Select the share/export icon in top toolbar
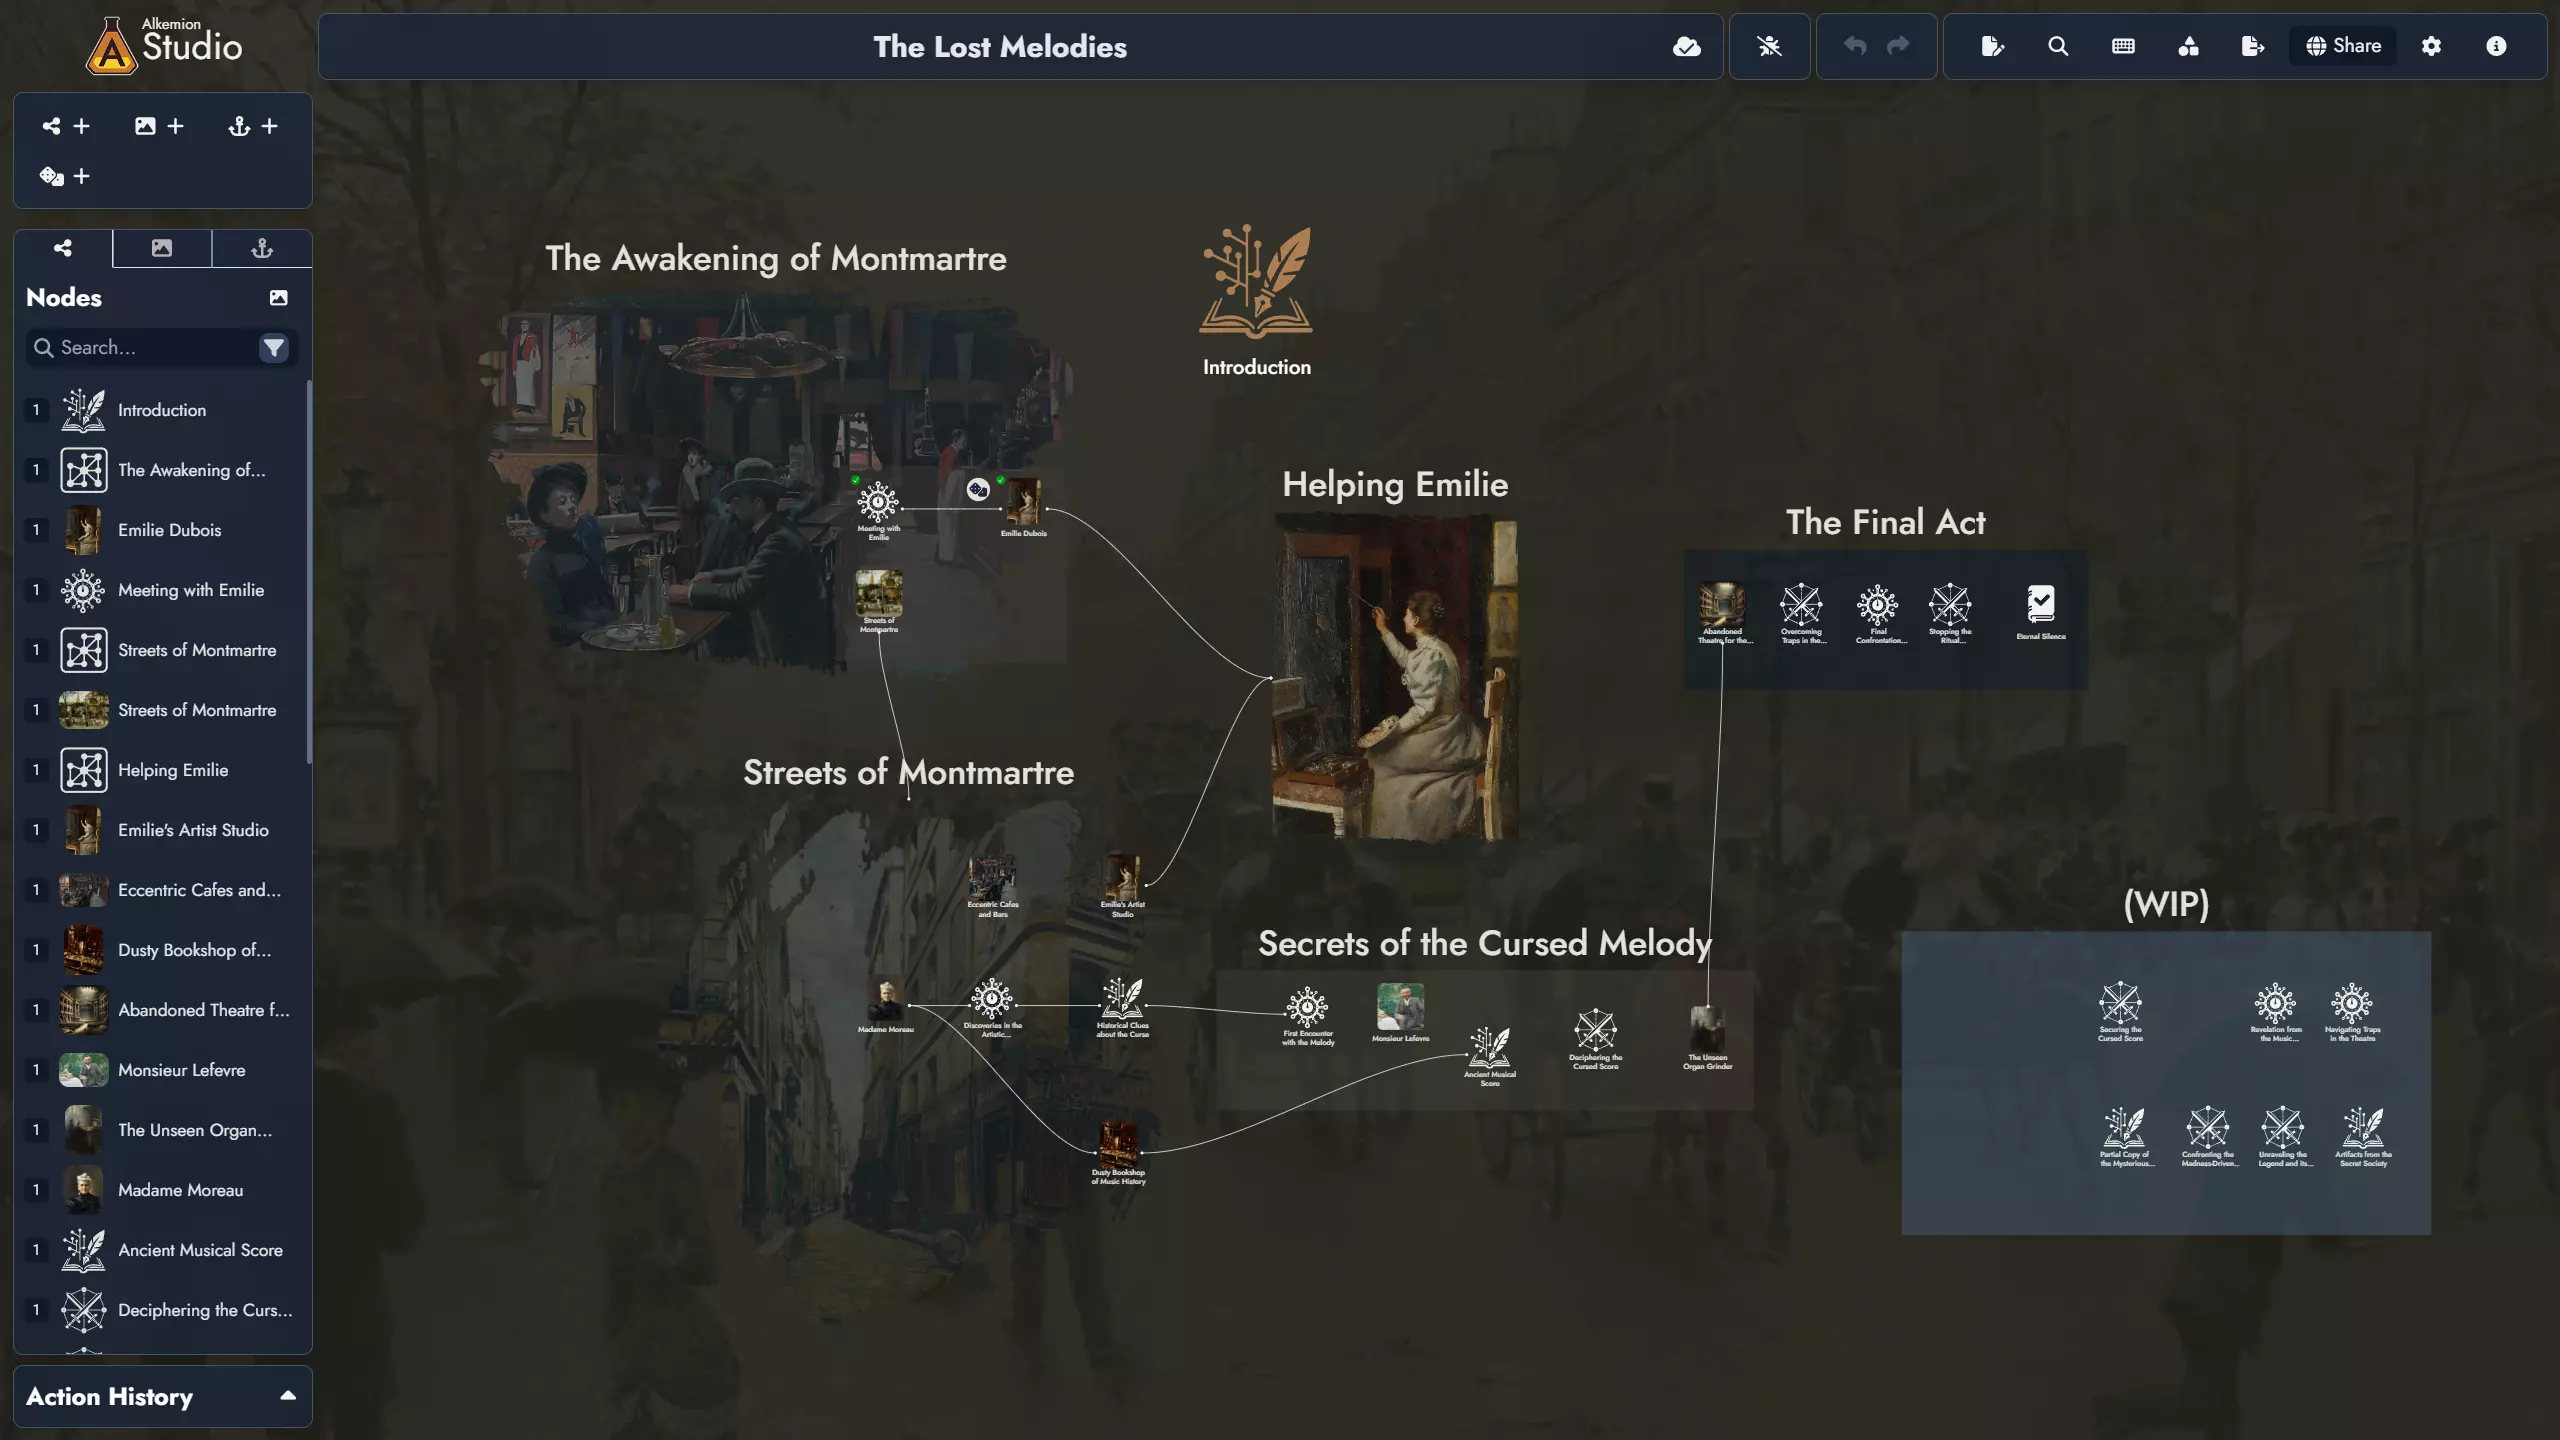The width and height of the screenshot is (2560, 1440). click(x=2252, y=47)
